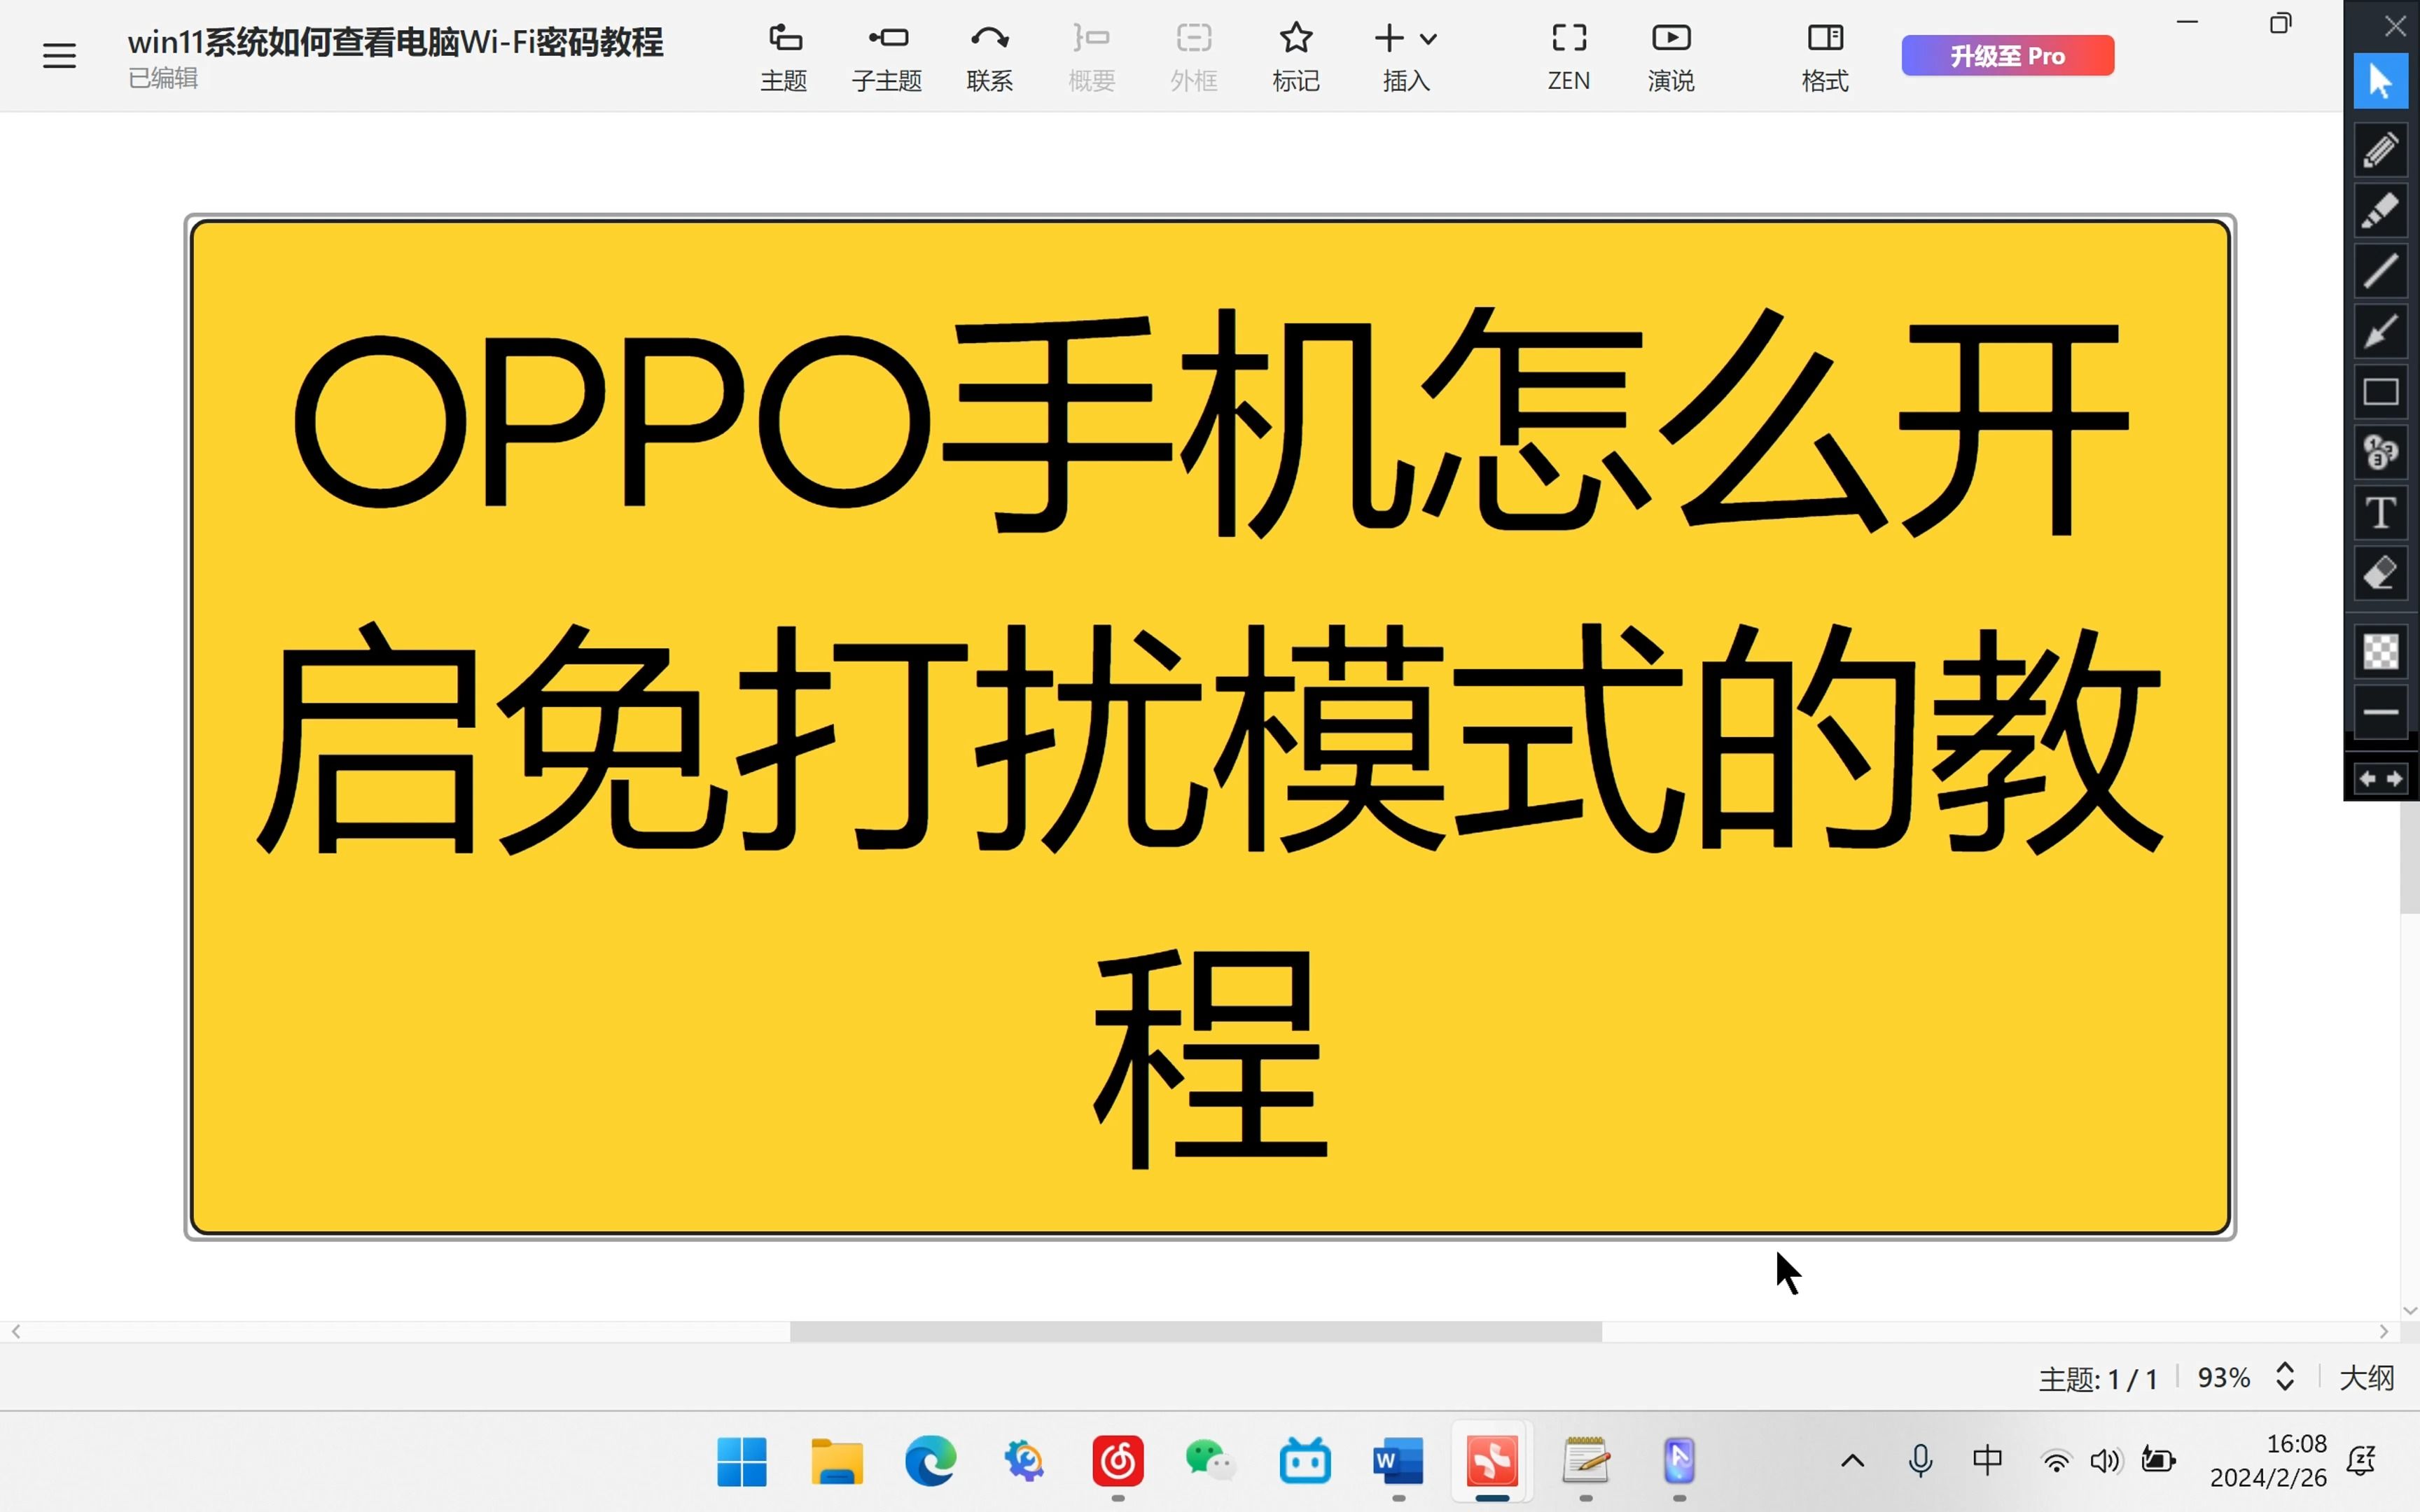Insert a 联系 relationship line
2420x1512 pixels.
pyautogui.click(x=990, y=57)
